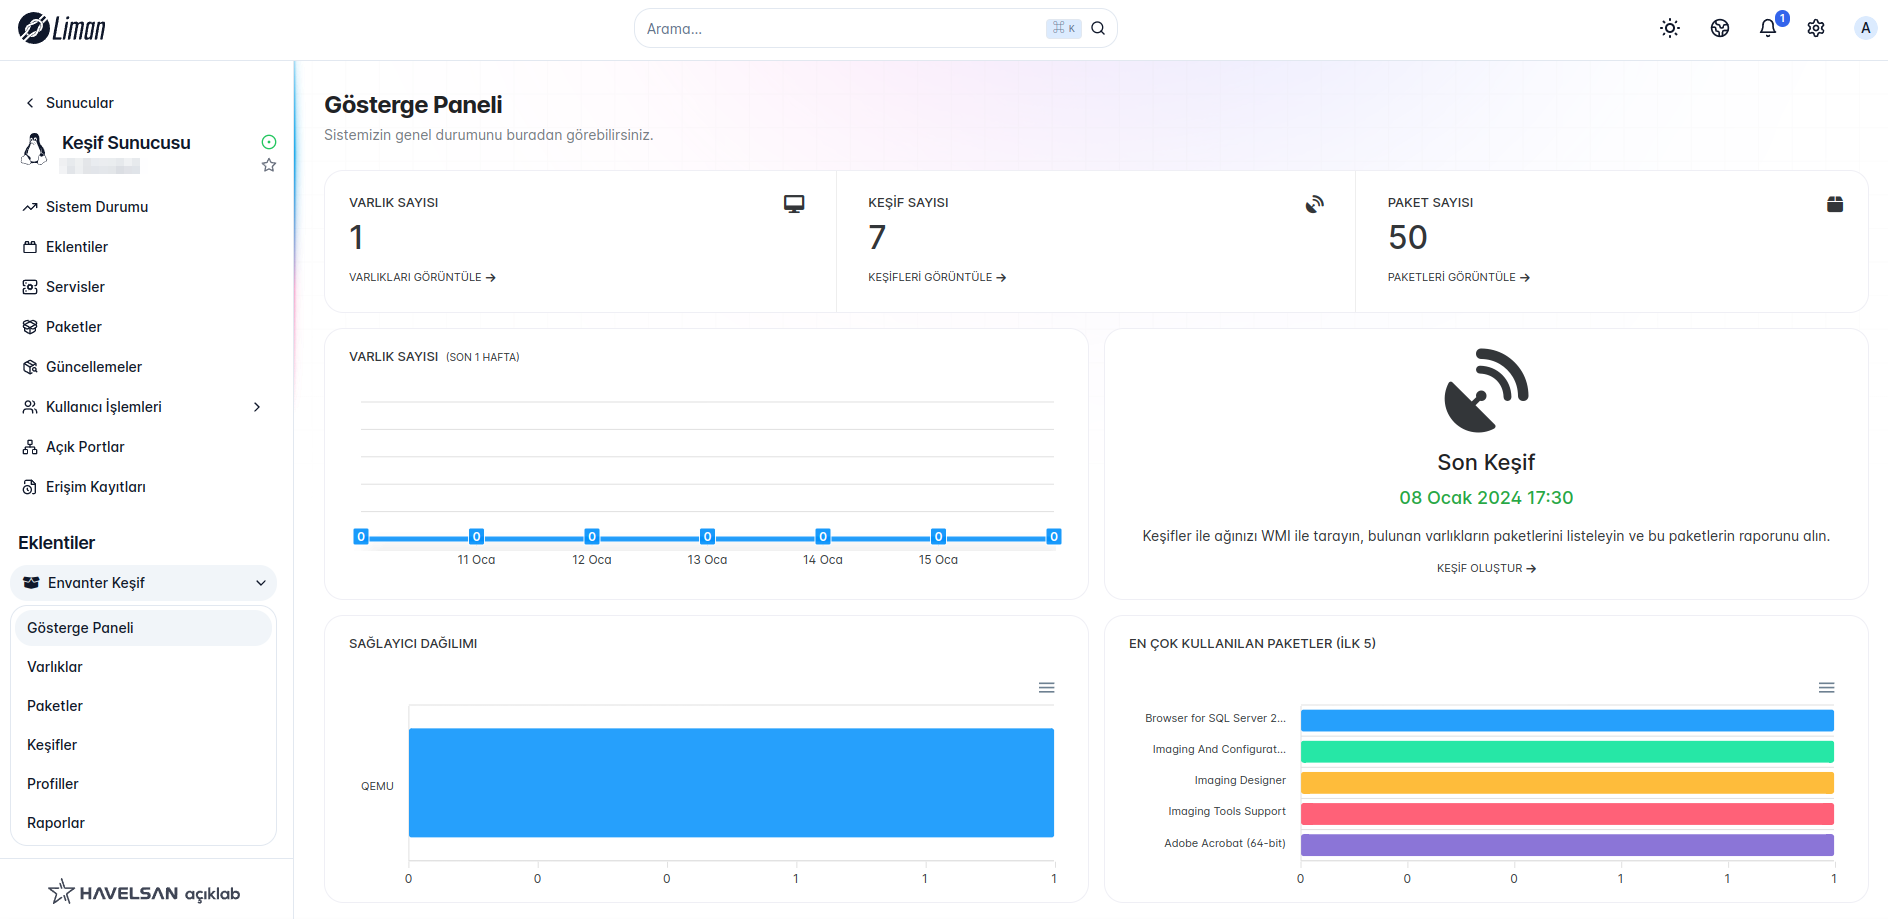Toggle the favorite star for Keşif Sunucusu
Screen dimensions: 1888x919
pyautogui.click(x=269, y=165)
